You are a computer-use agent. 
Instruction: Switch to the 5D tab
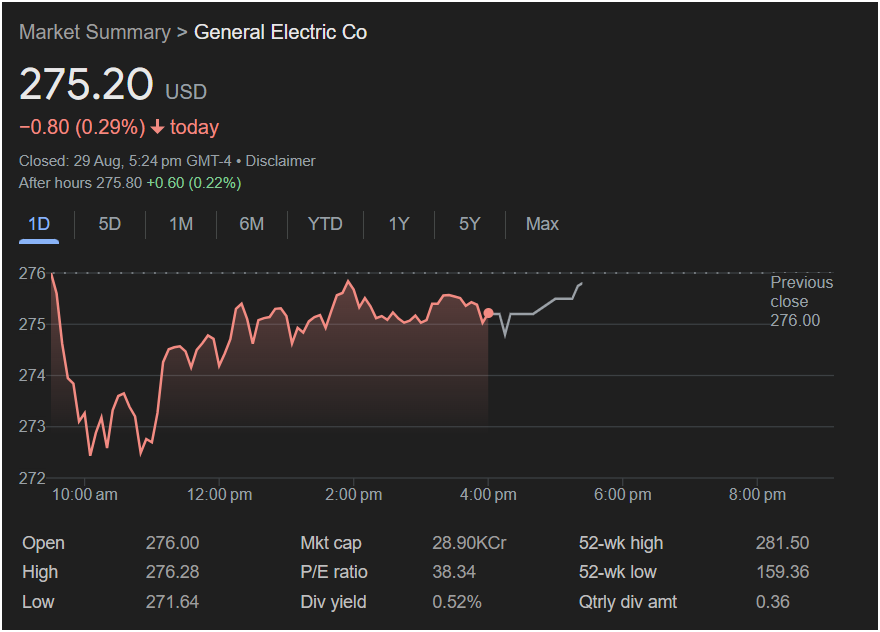click(x=110, y=224)
